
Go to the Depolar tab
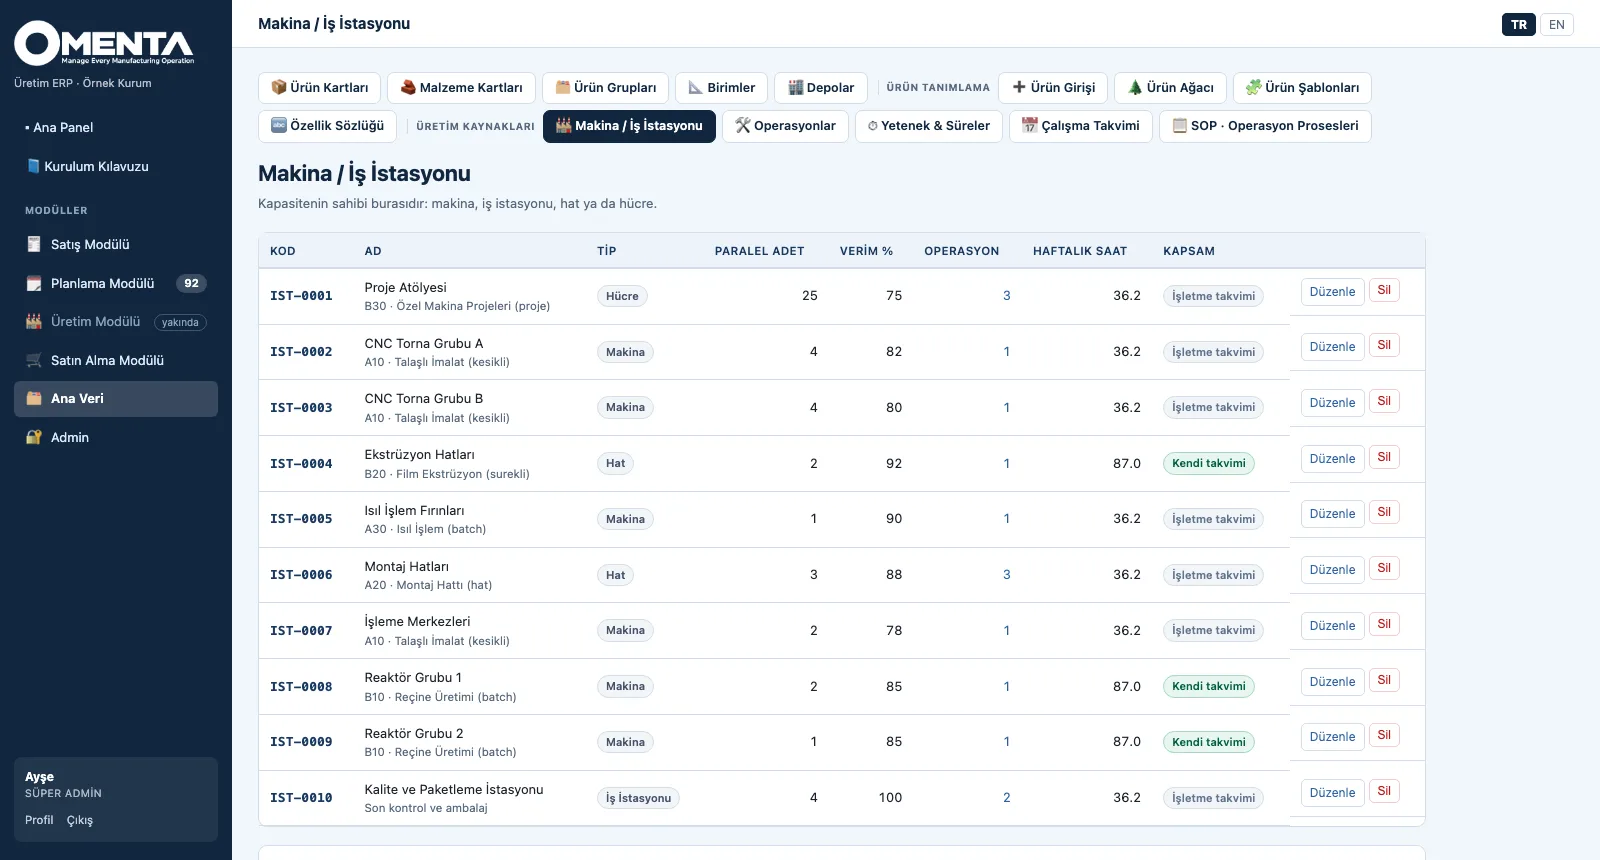click(820, 88)
